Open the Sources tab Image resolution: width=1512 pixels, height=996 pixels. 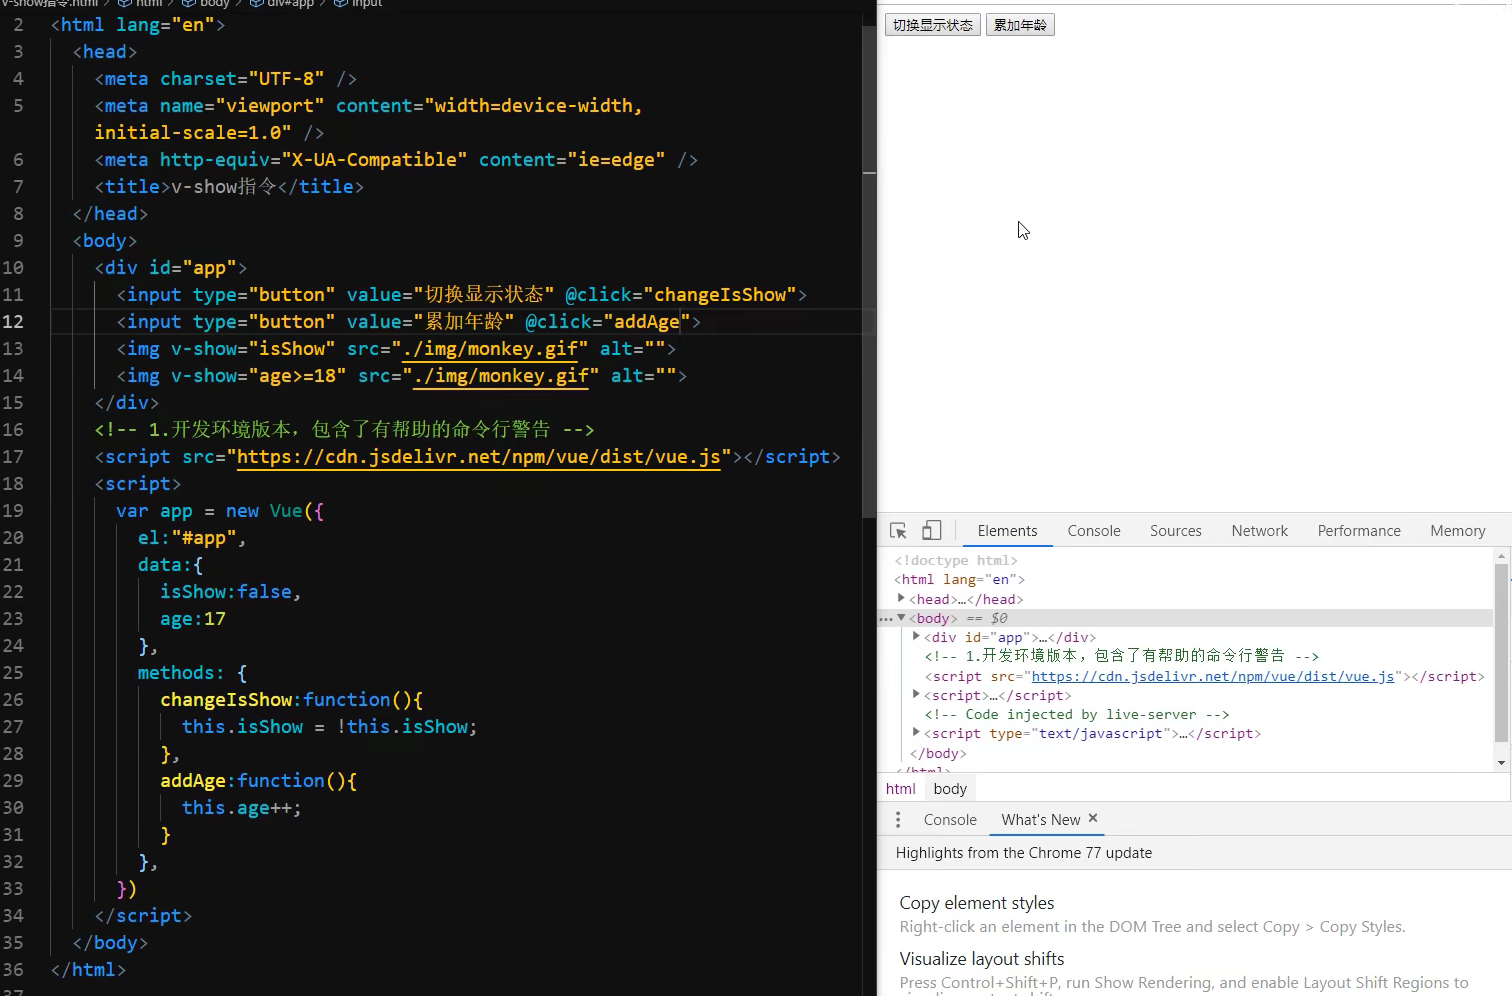1176,531
